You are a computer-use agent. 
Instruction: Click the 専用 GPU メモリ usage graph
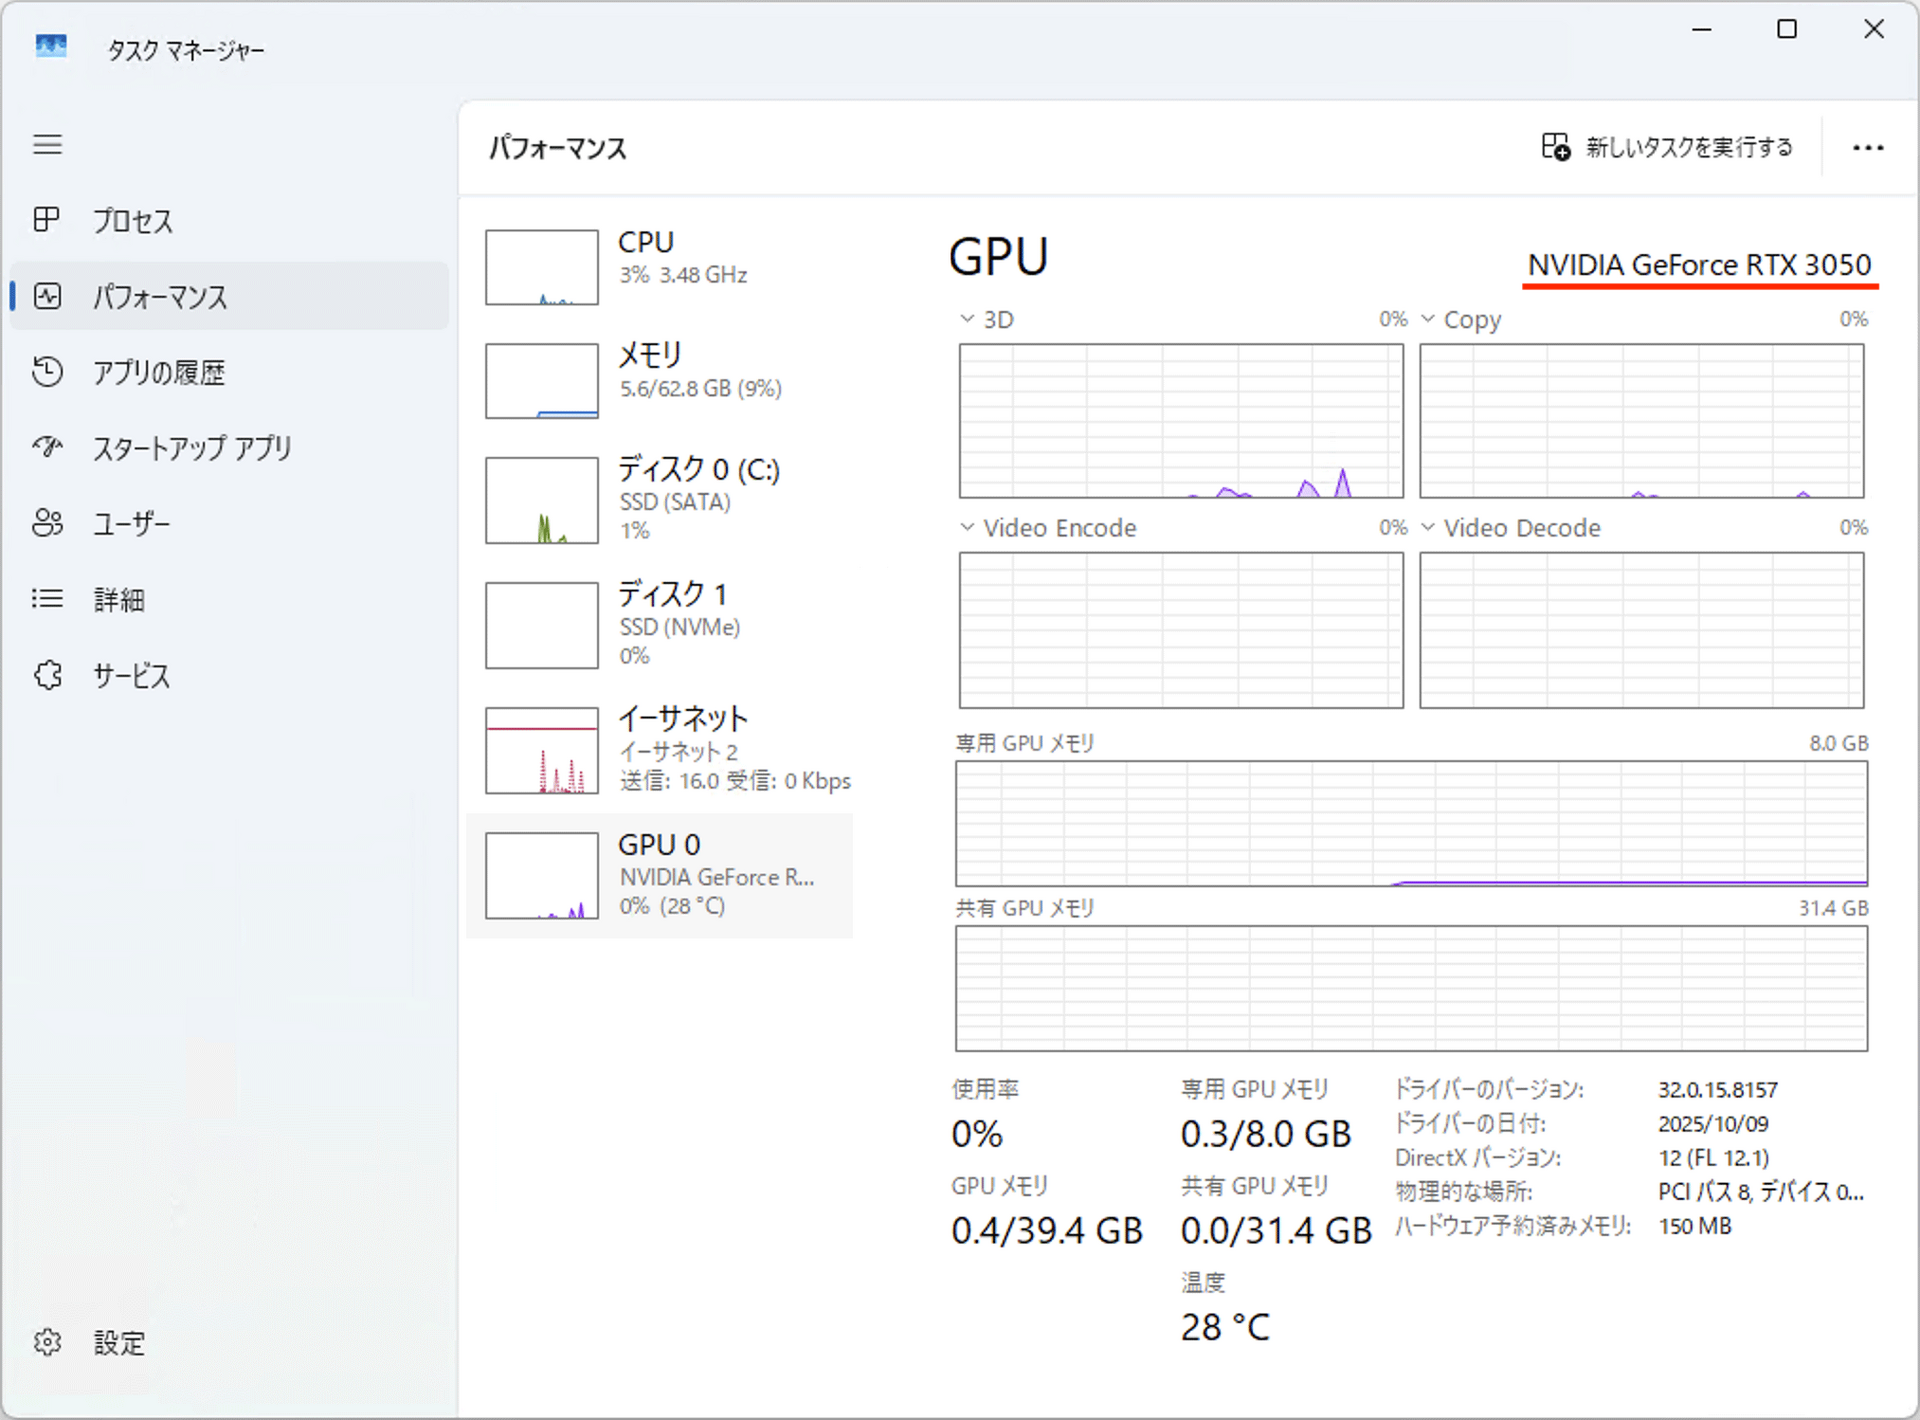point(1411,823)
